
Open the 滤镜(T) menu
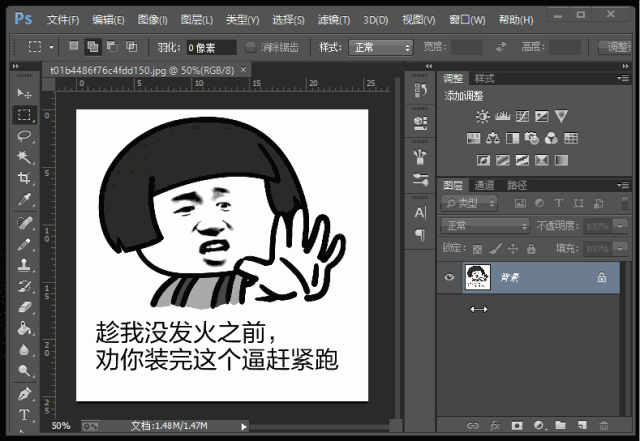tap(334, 19)
